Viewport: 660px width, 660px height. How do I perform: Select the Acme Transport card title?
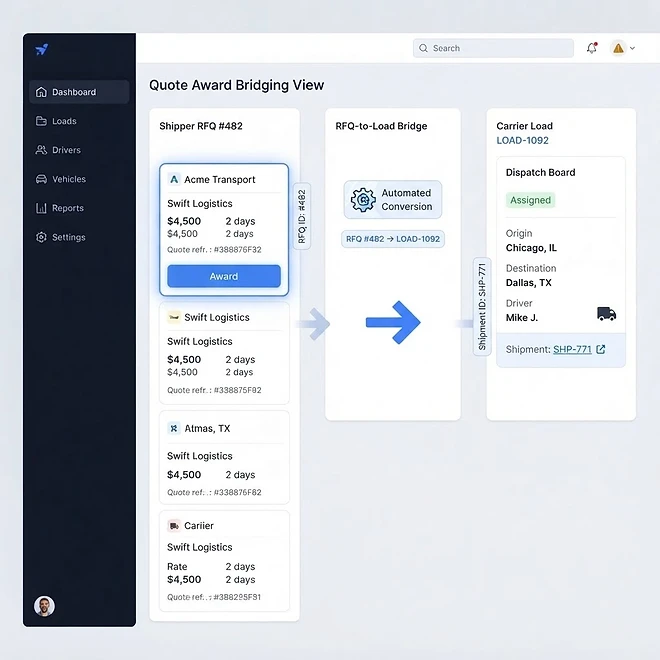(x=220, y=180)
